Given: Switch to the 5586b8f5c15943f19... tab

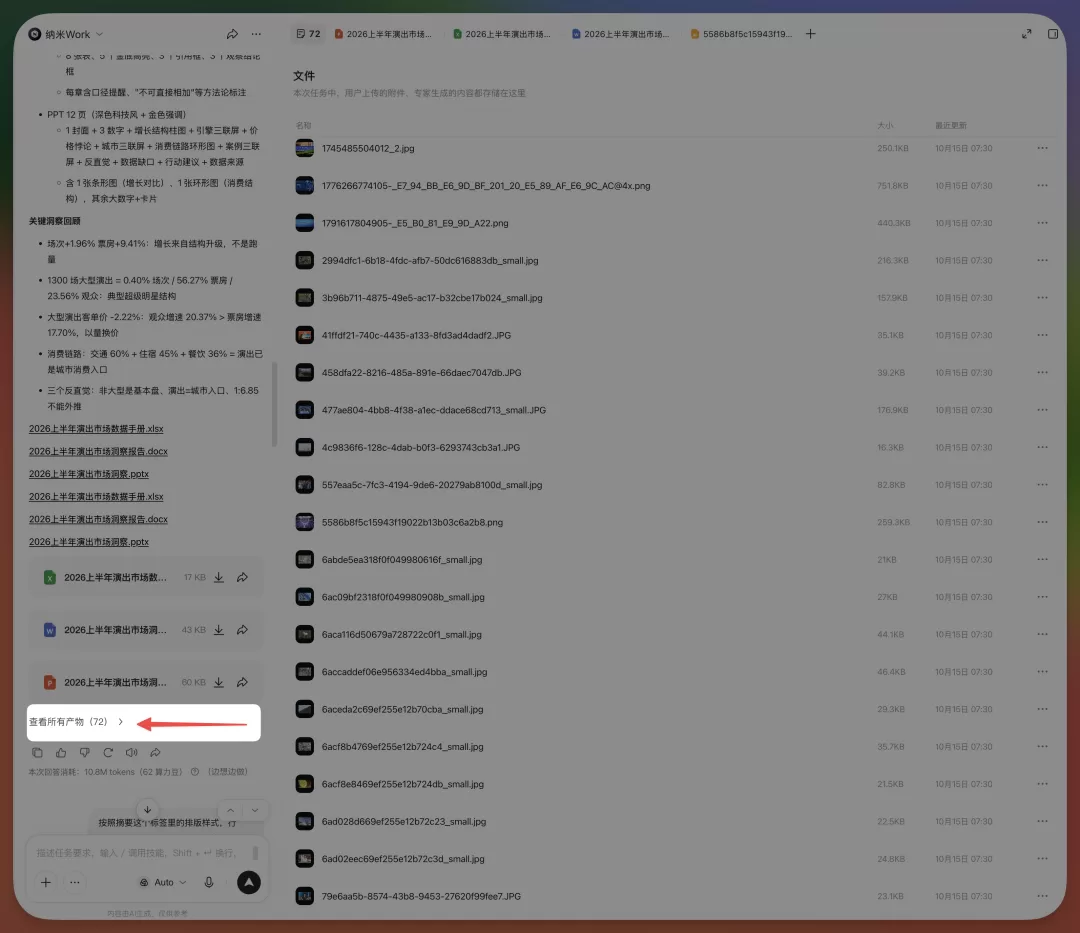Looking at the screenshot, I should 741,34.
